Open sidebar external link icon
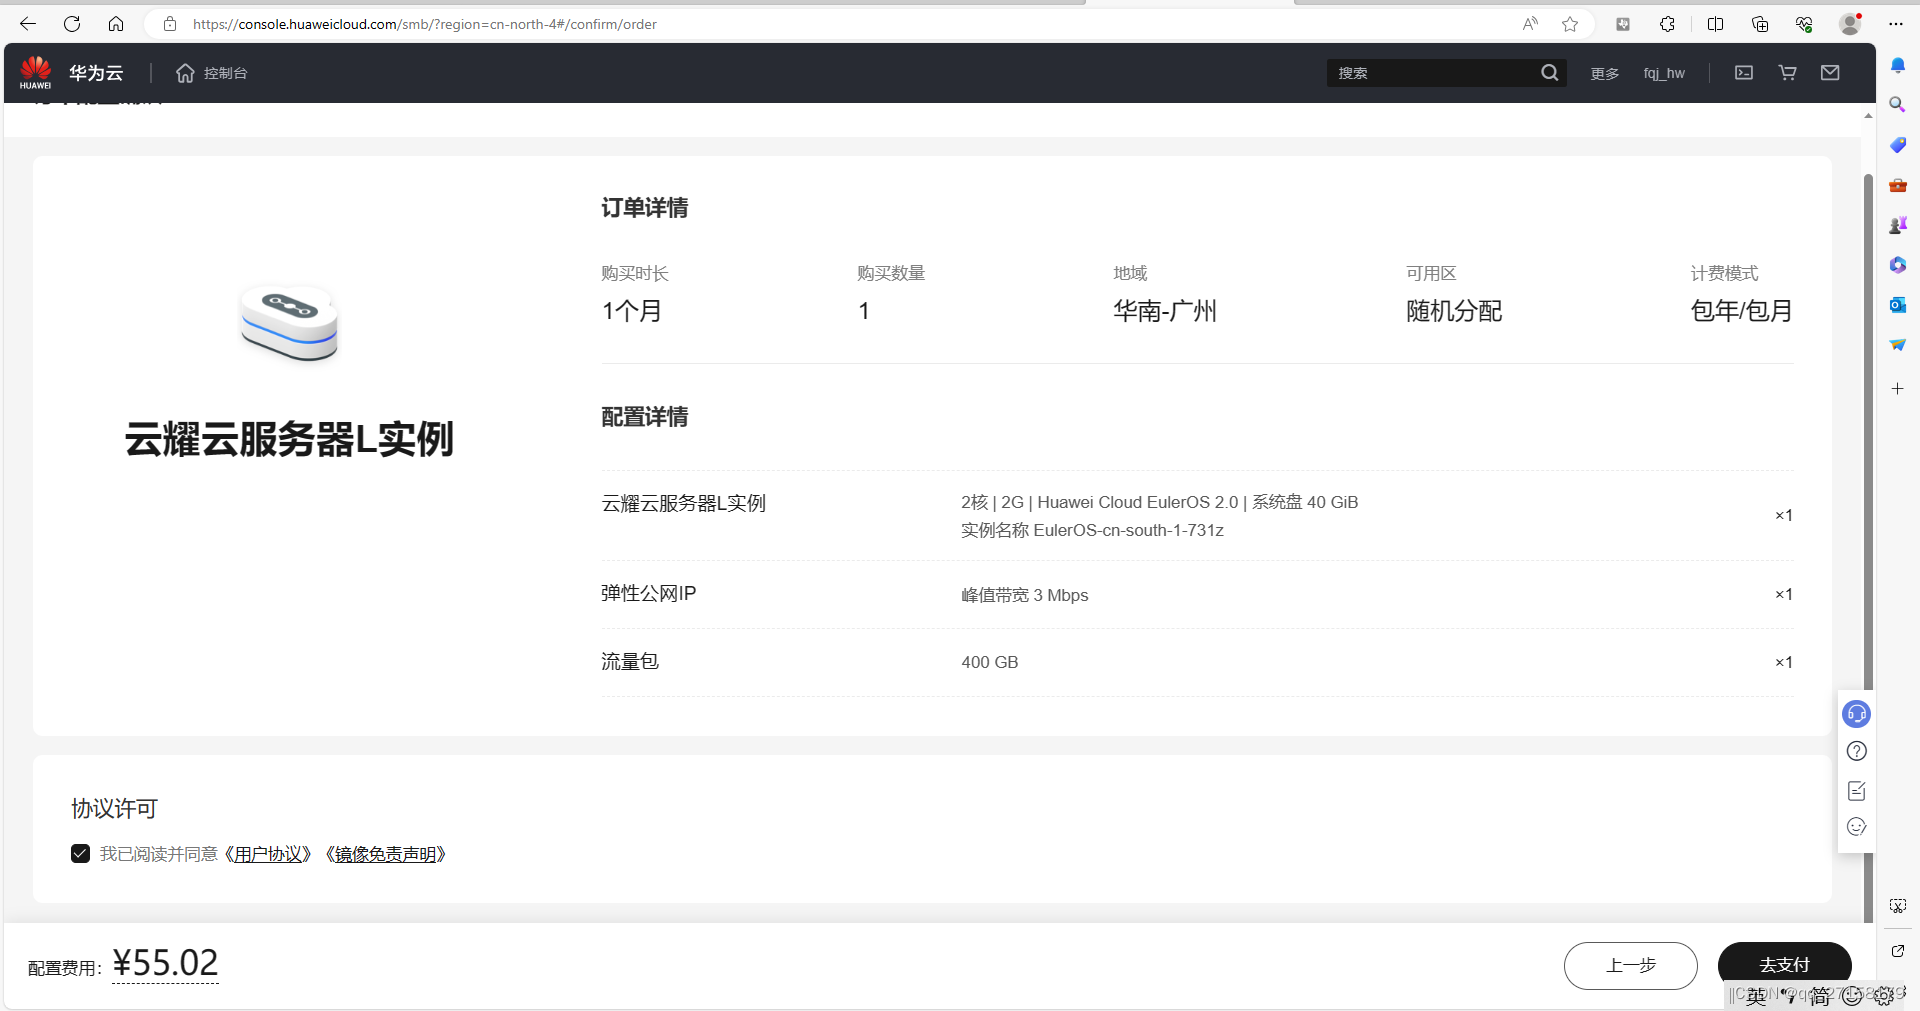The height and width of the screenshot is (1011, 1920). [1898, 951]
